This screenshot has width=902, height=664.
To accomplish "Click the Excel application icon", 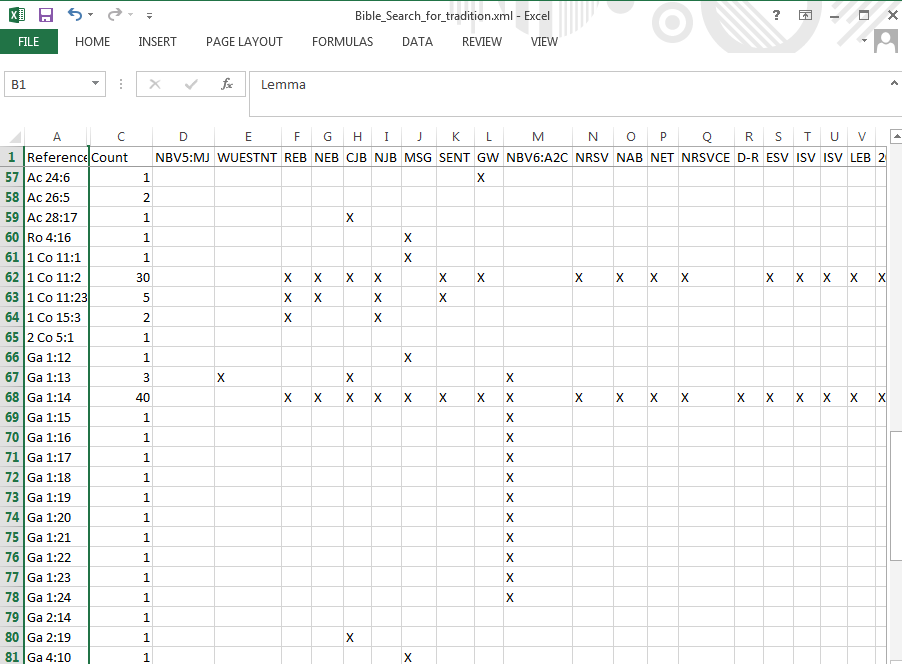I will 17,15.
